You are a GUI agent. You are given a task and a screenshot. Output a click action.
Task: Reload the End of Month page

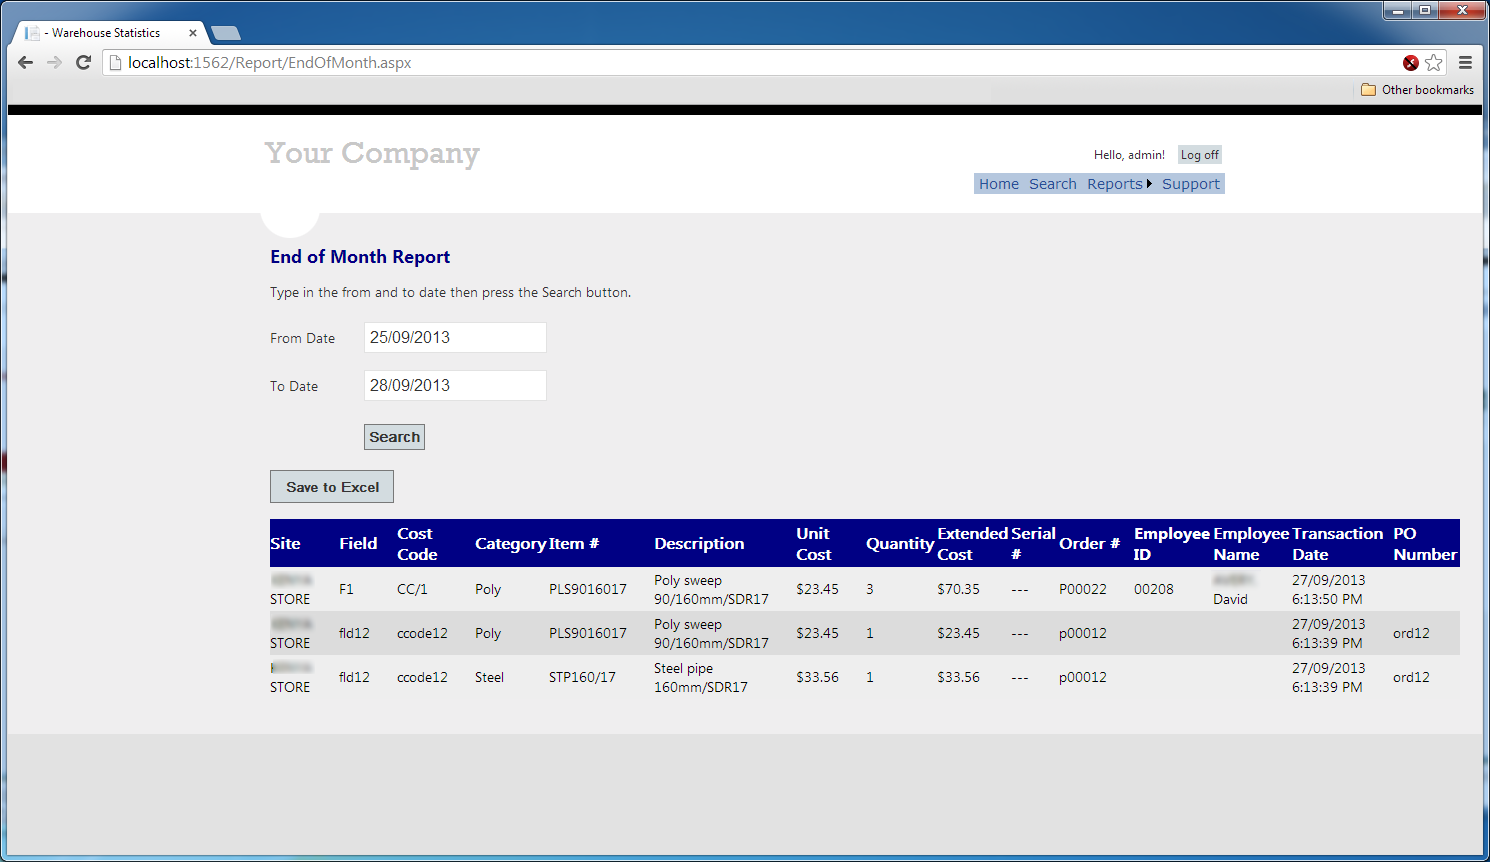click(84, 62)
